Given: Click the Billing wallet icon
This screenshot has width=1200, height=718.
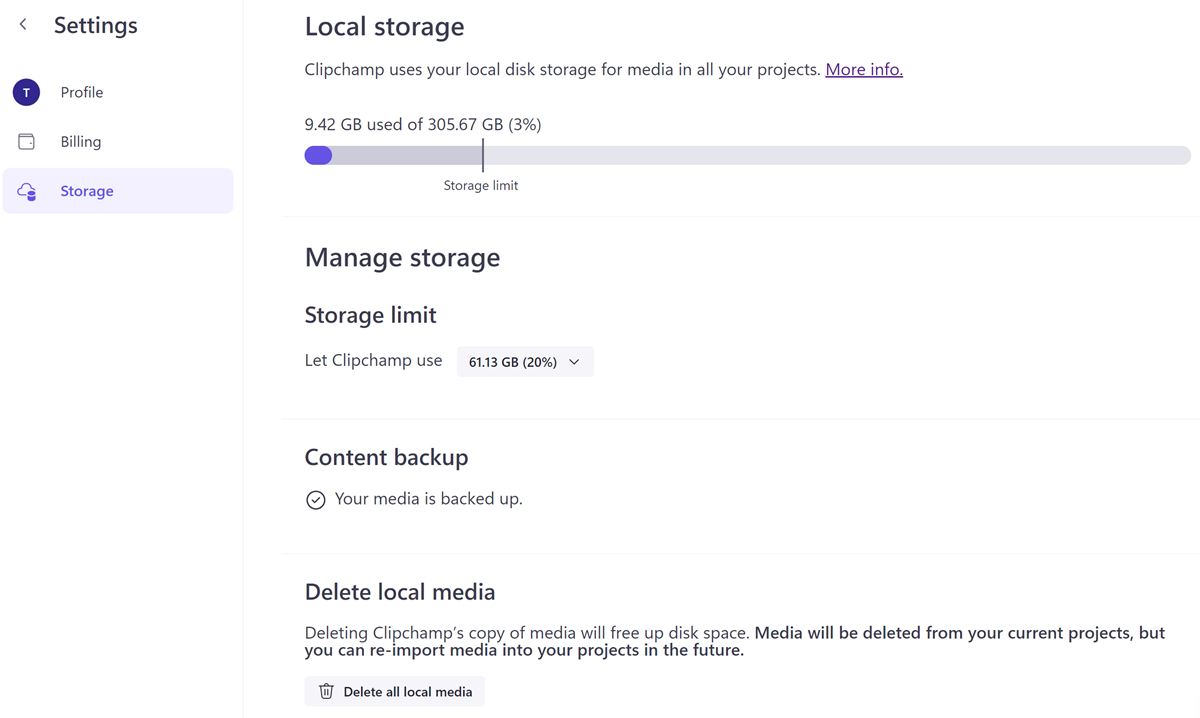Looking at the screenshot, I should (27, 142).
